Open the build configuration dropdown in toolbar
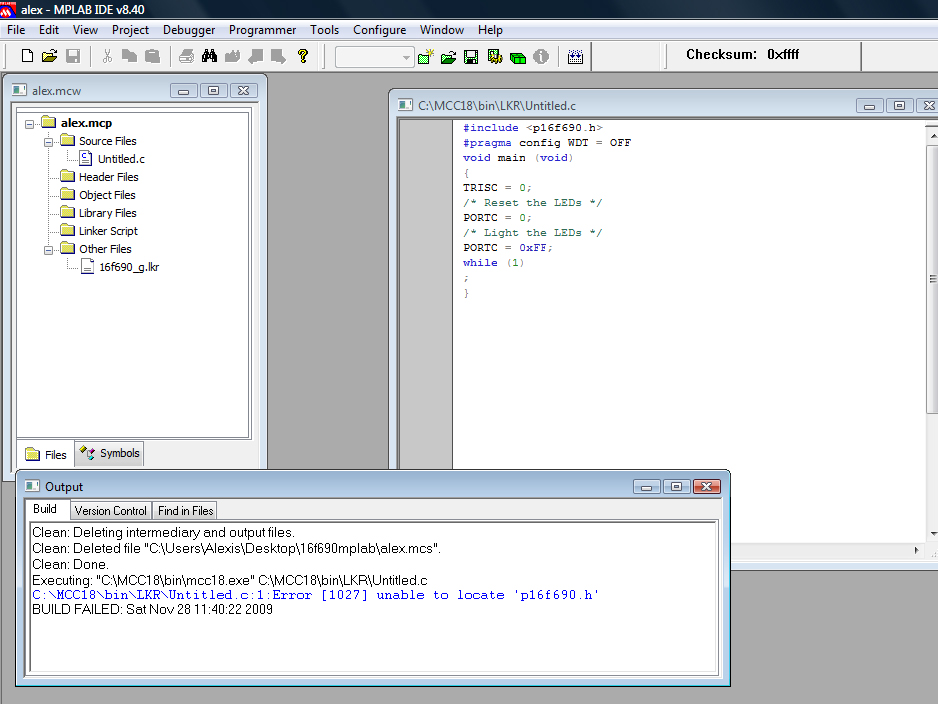Image resolution: width=938 pixels, height=704 pixels. pyautogui.click(x=406, y=57)
